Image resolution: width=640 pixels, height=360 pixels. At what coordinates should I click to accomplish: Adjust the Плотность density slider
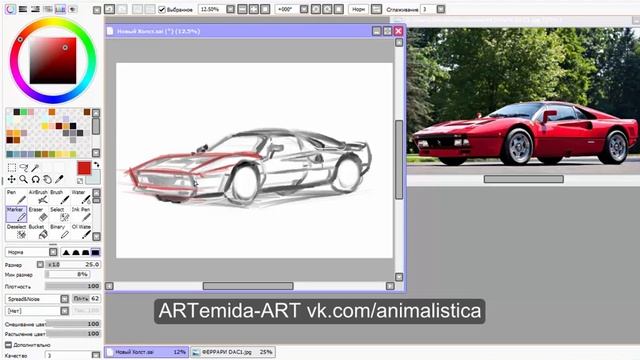[73, 286]
